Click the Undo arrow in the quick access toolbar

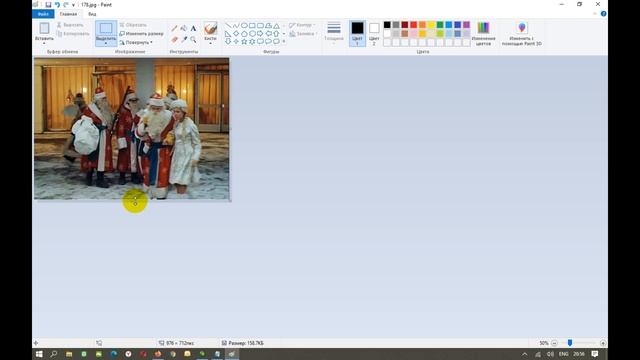point(57,5)
